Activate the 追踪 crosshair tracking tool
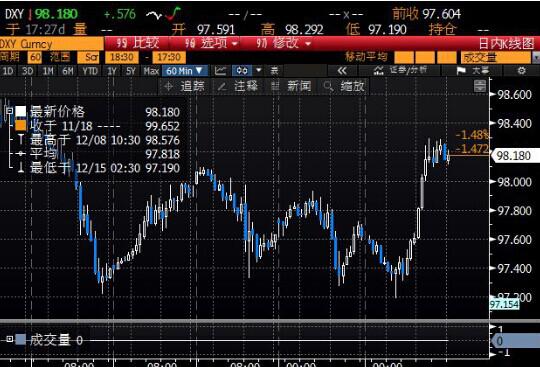The width and height of the screenshot is (540, 367). tap(185, 86)
